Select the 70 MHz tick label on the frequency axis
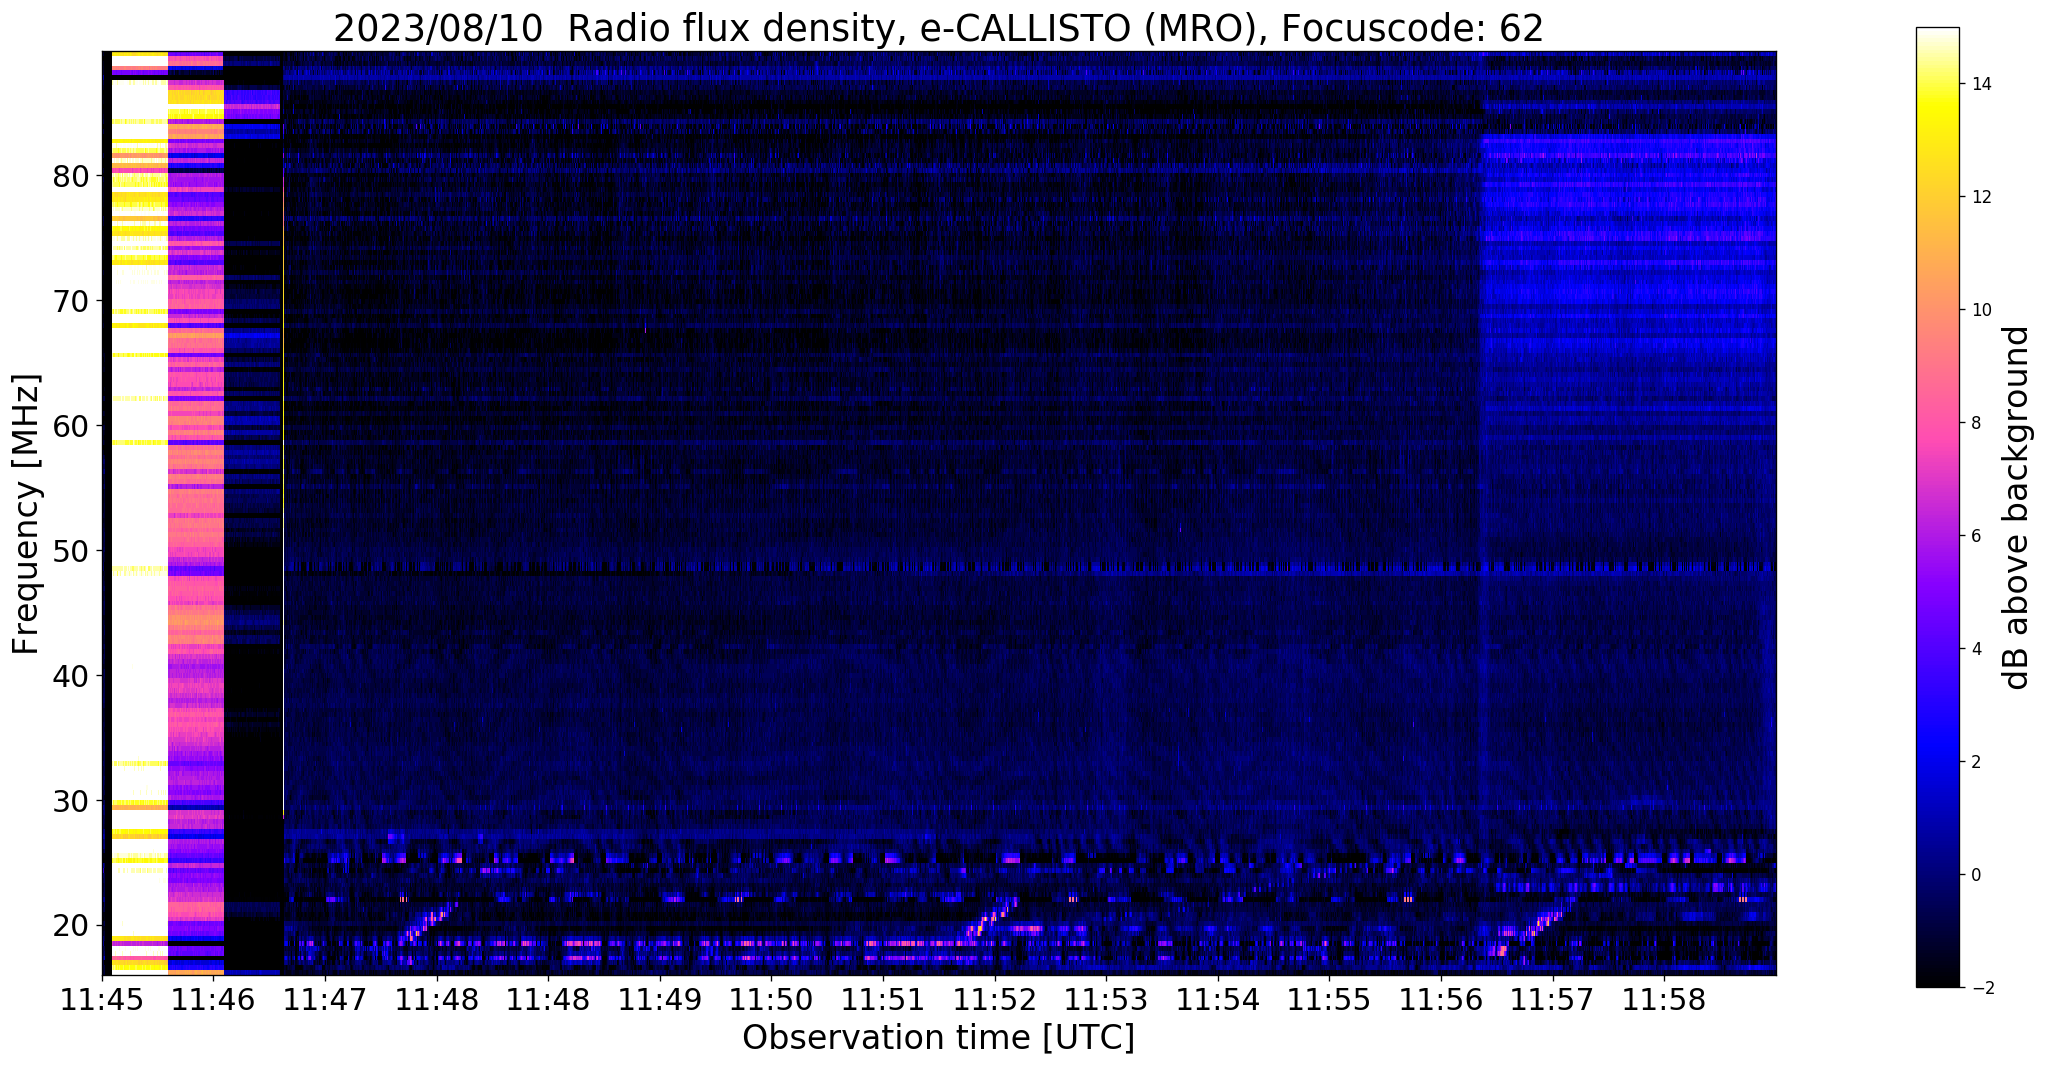This screenshot has height=1067, width=2047. tap(71, 302)
